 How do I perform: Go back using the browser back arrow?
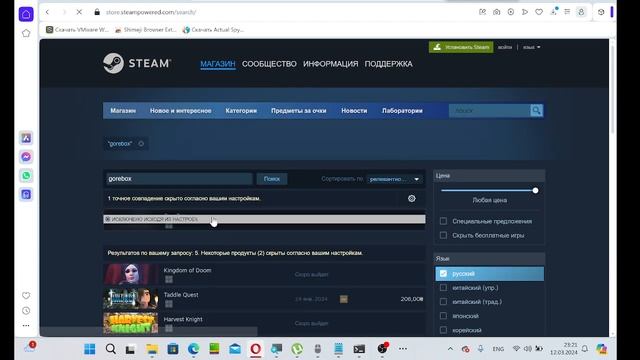(x=48, y=12)
